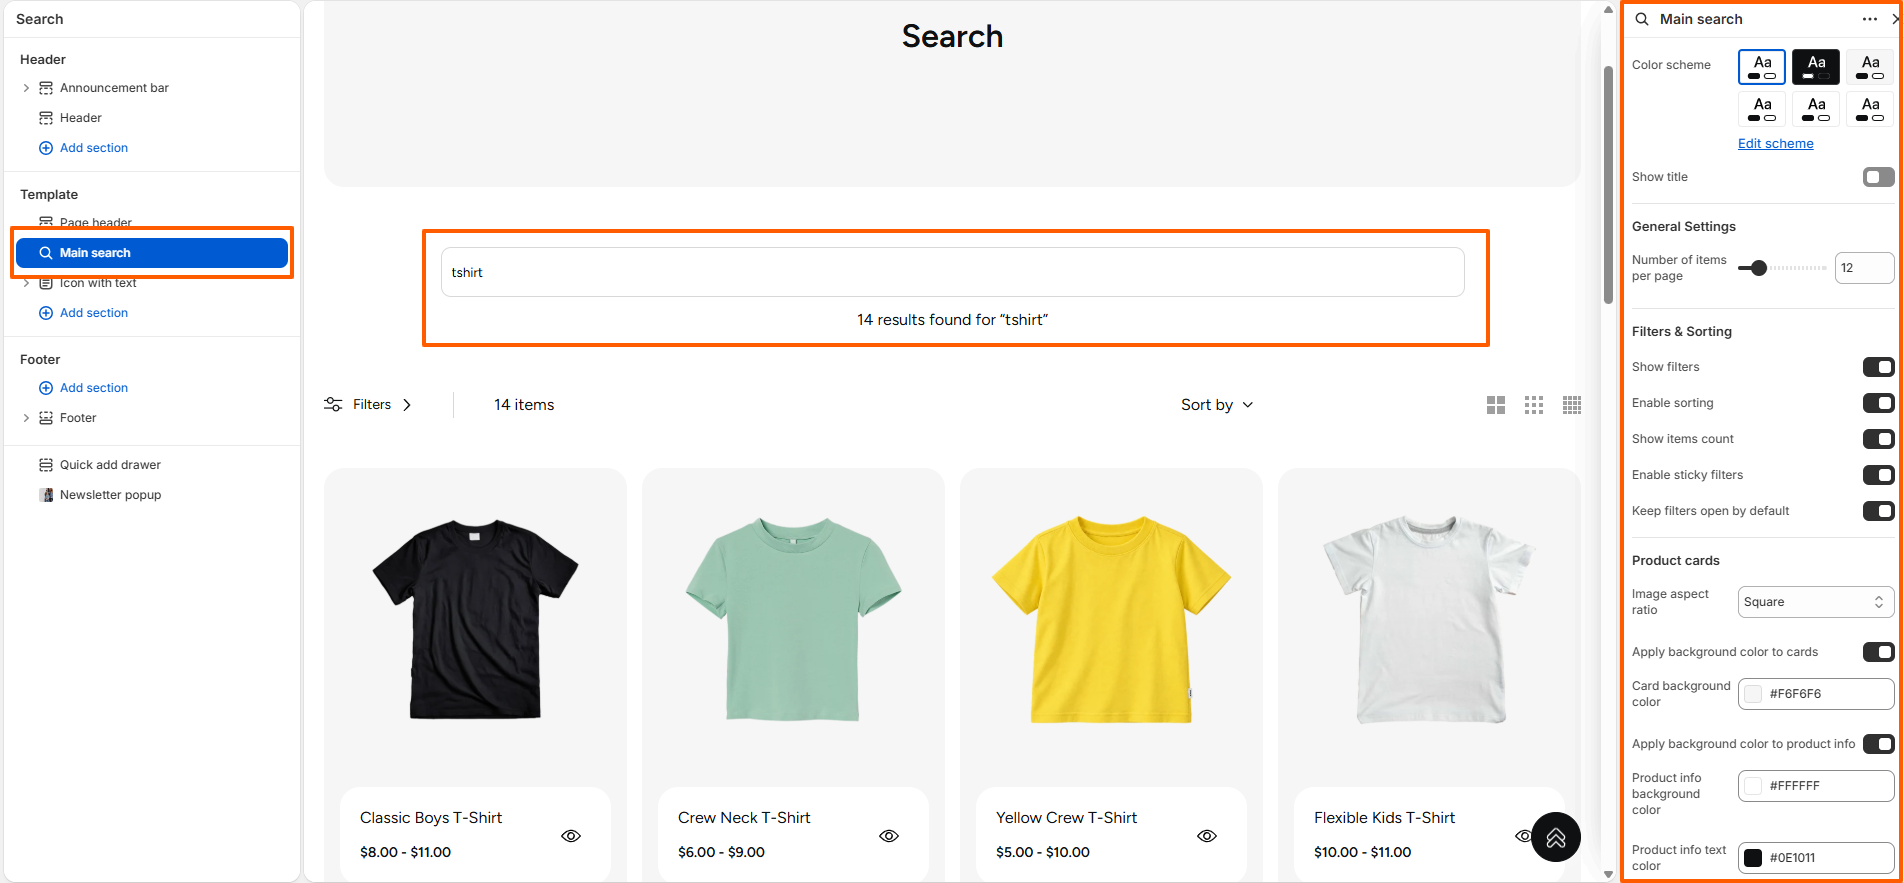This screenshot has width=1904, height=883.
Task: Select Main search in the sidebar
Action: [x=152, y=253]
